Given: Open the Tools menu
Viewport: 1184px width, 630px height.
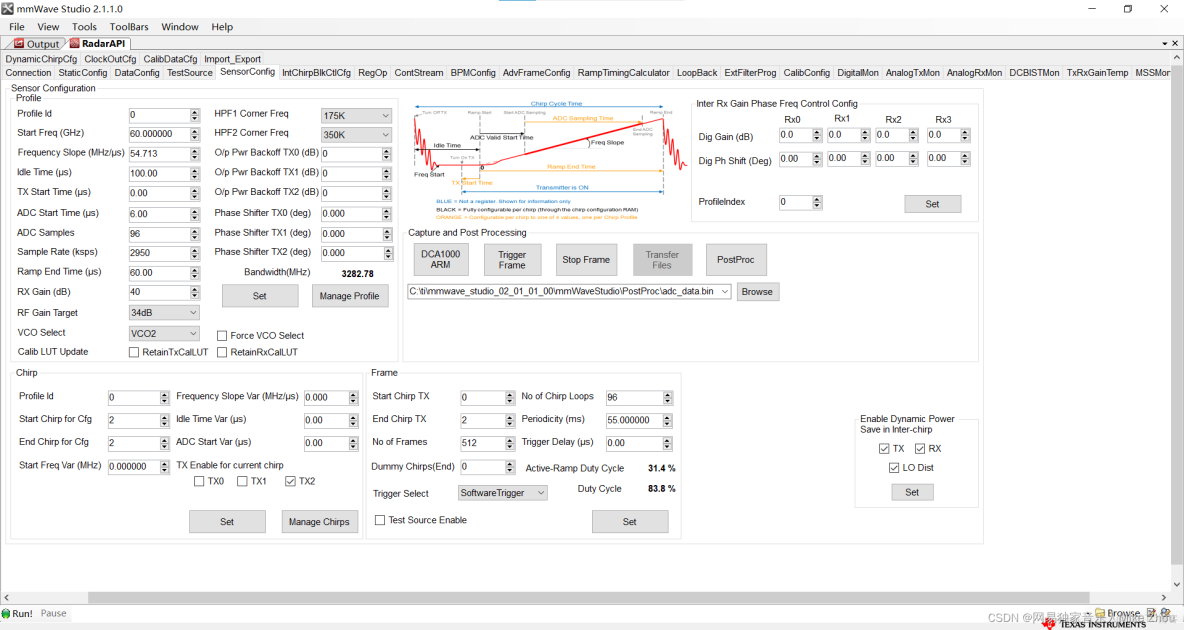Looking at the screenshot, I should (84, 27).
